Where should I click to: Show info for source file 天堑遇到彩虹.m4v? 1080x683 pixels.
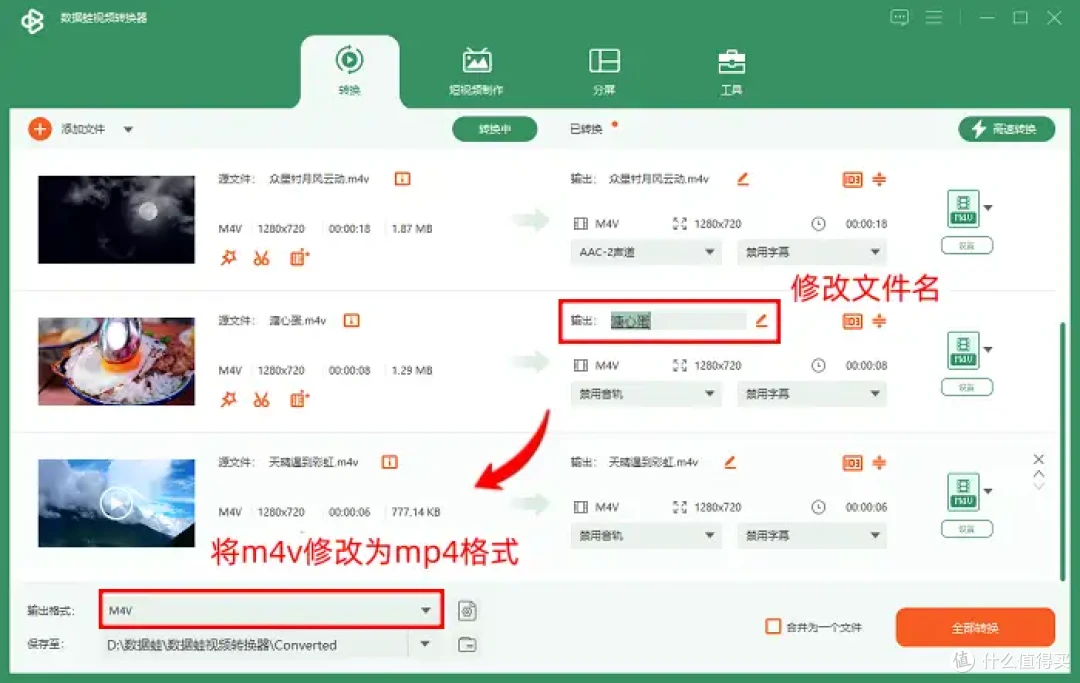click(x=390, y=463)
